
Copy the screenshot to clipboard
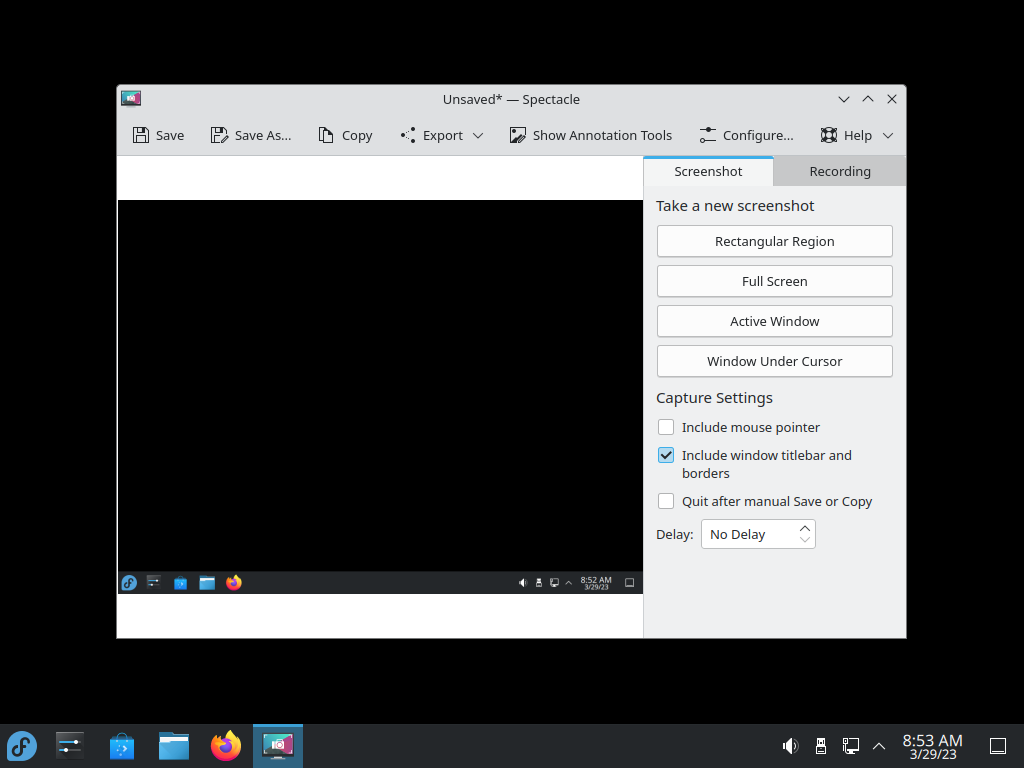345,135
